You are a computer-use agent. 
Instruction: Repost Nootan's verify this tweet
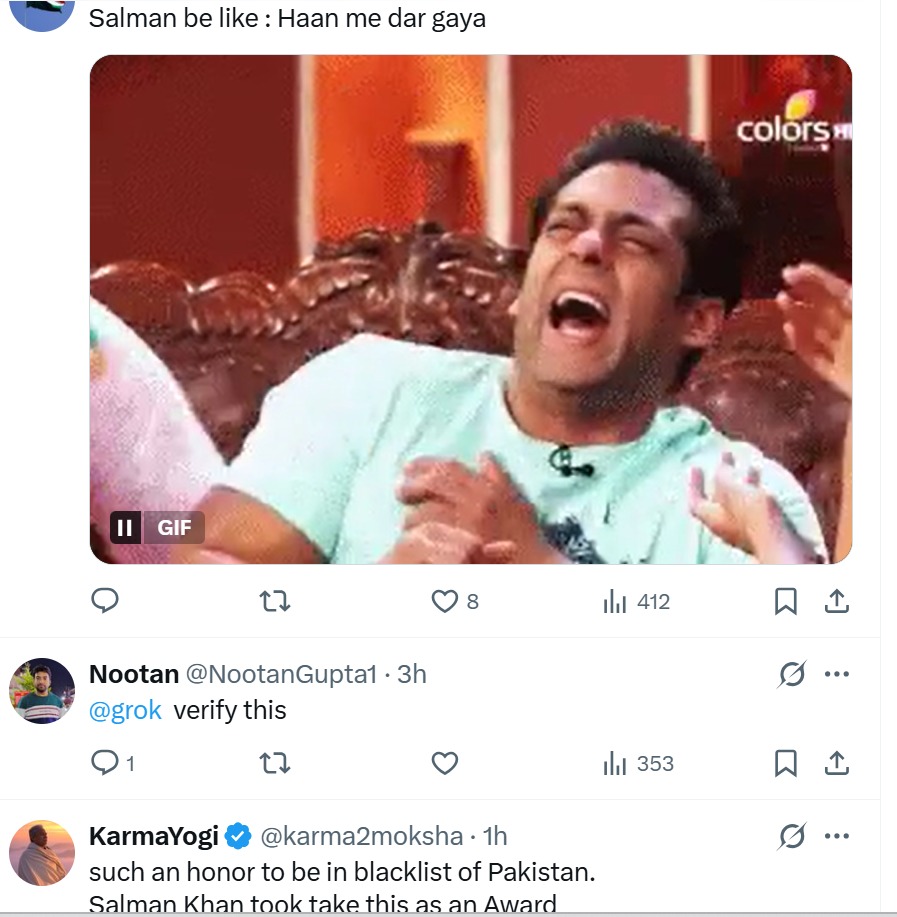274,764
